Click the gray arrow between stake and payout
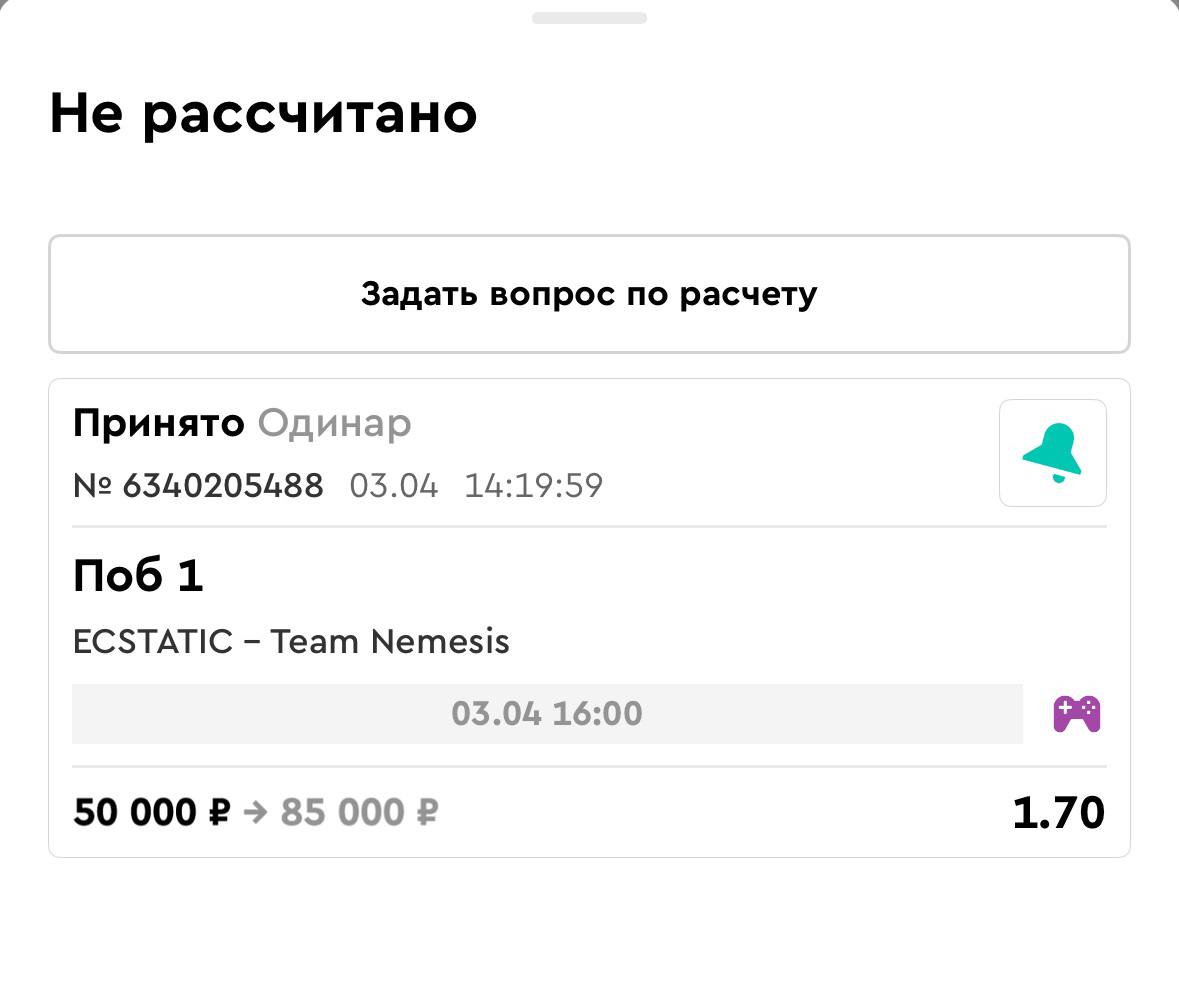Screen dimensions: 1179x1004 [x=255, y=812]
